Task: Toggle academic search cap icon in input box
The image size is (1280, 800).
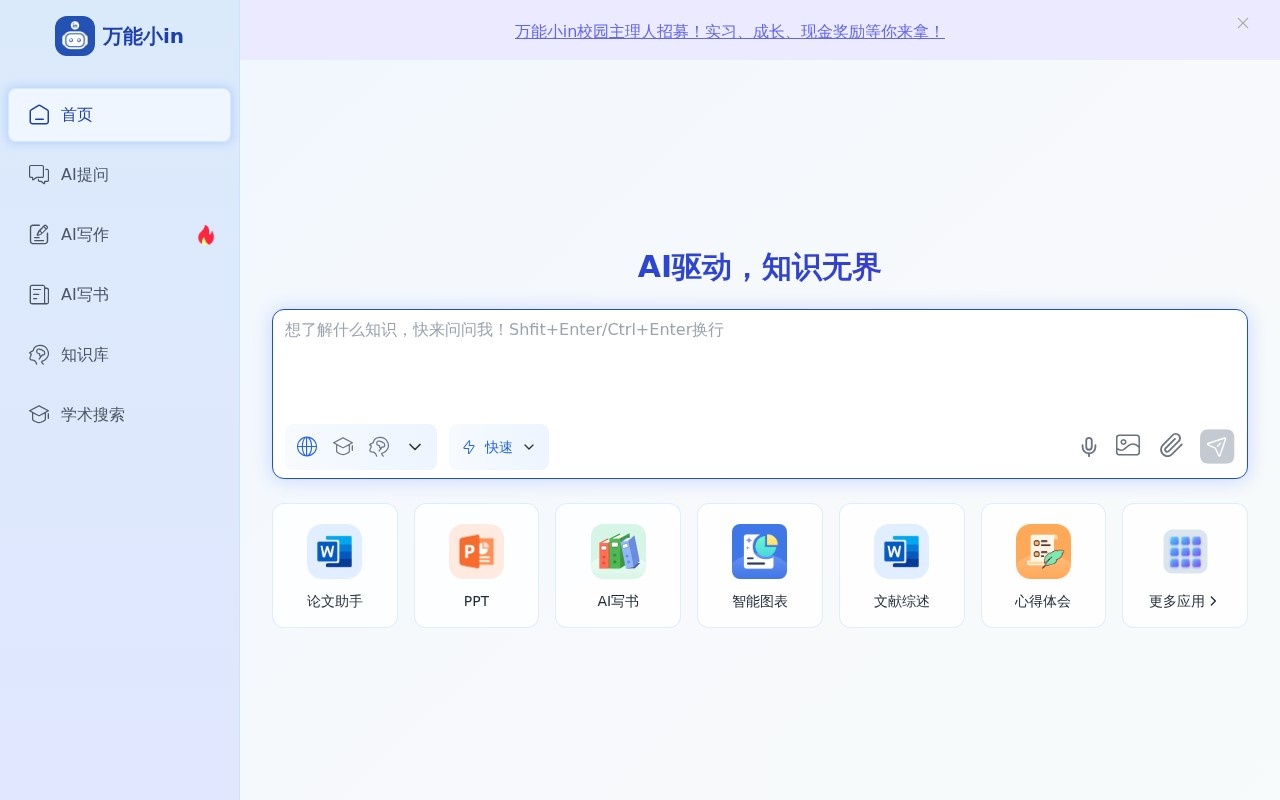Action: pyautogui.click(x=343, y=447)
